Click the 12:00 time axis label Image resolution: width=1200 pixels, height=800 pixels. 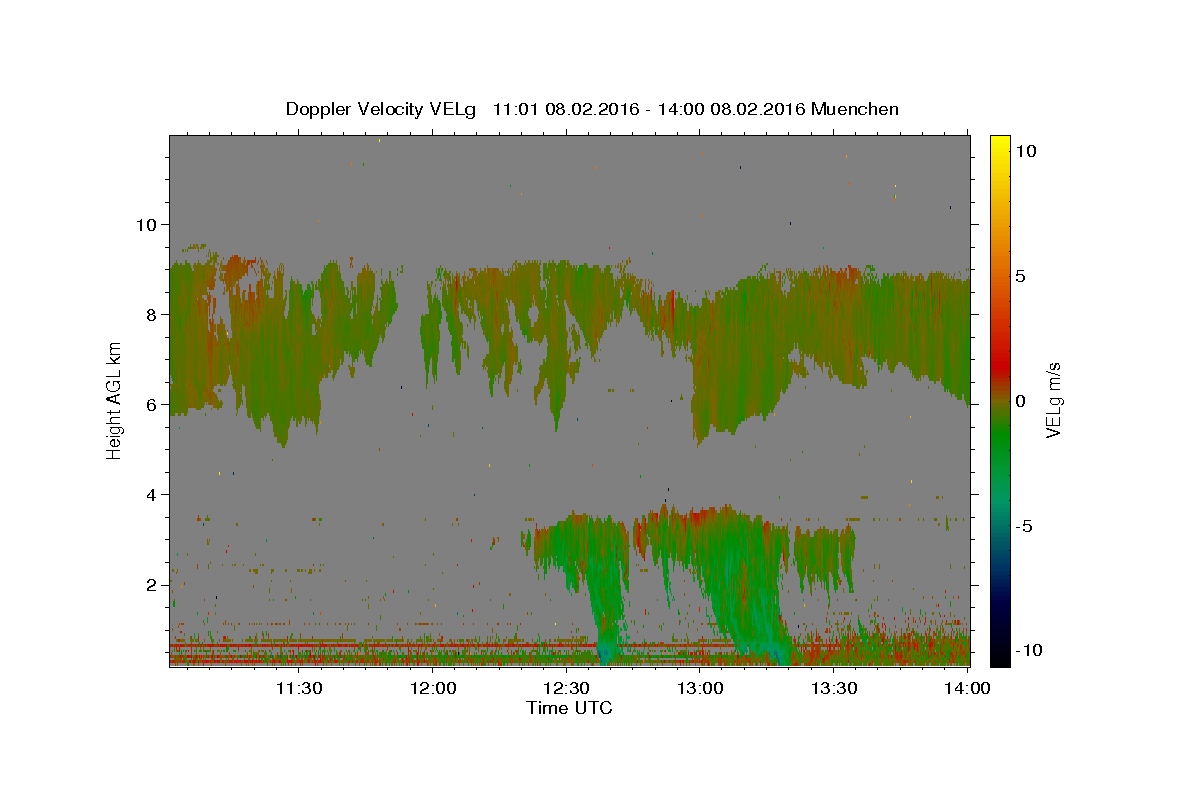(433, 688)
